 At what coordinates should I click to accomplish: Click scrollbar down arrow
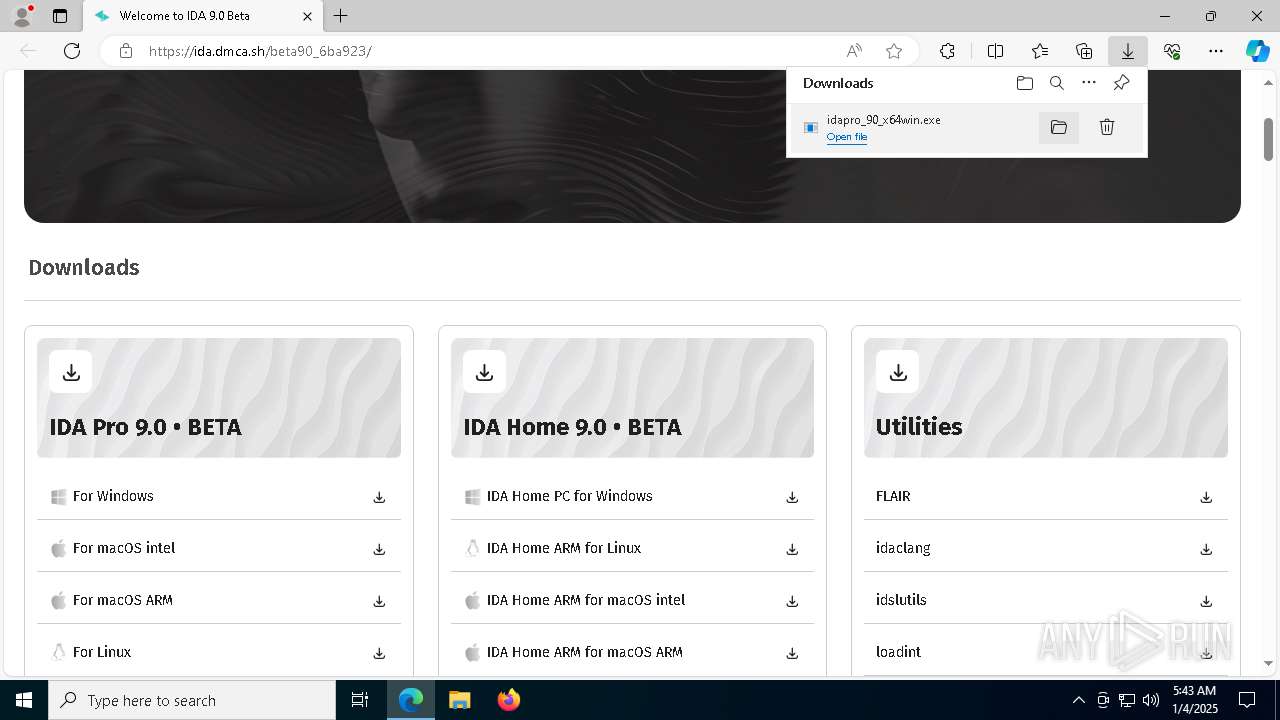click(x=1268, y=663)
